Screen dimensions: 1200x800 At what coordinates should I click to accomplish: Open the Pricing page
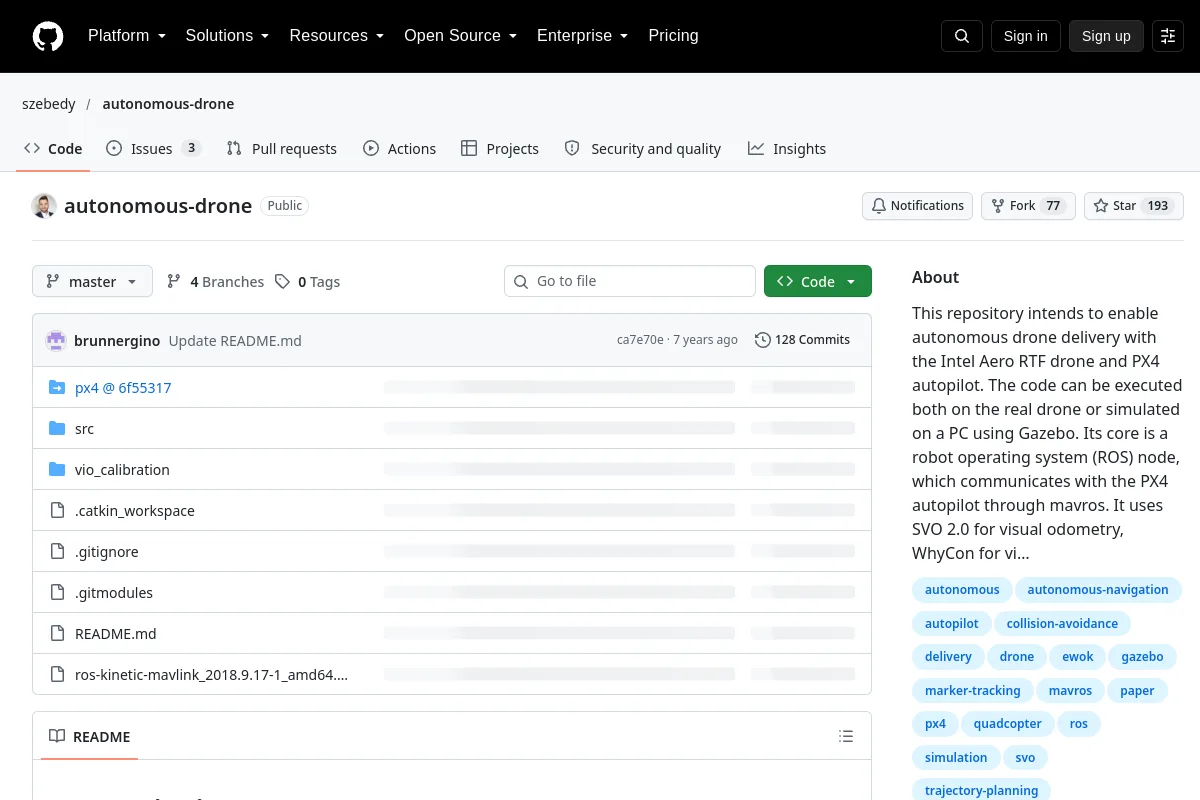point(673,36)
